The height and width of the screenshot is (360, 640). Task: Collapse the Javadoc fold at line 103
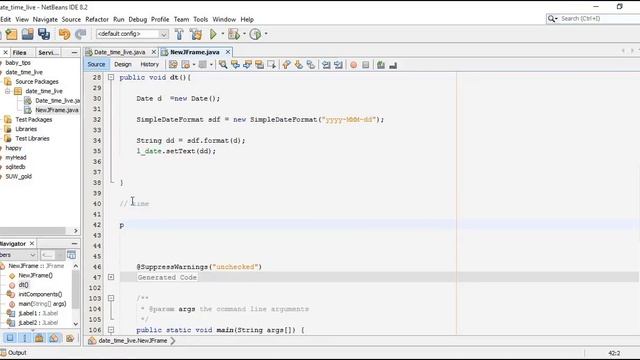pyautogui.click(x=111, y=298)
